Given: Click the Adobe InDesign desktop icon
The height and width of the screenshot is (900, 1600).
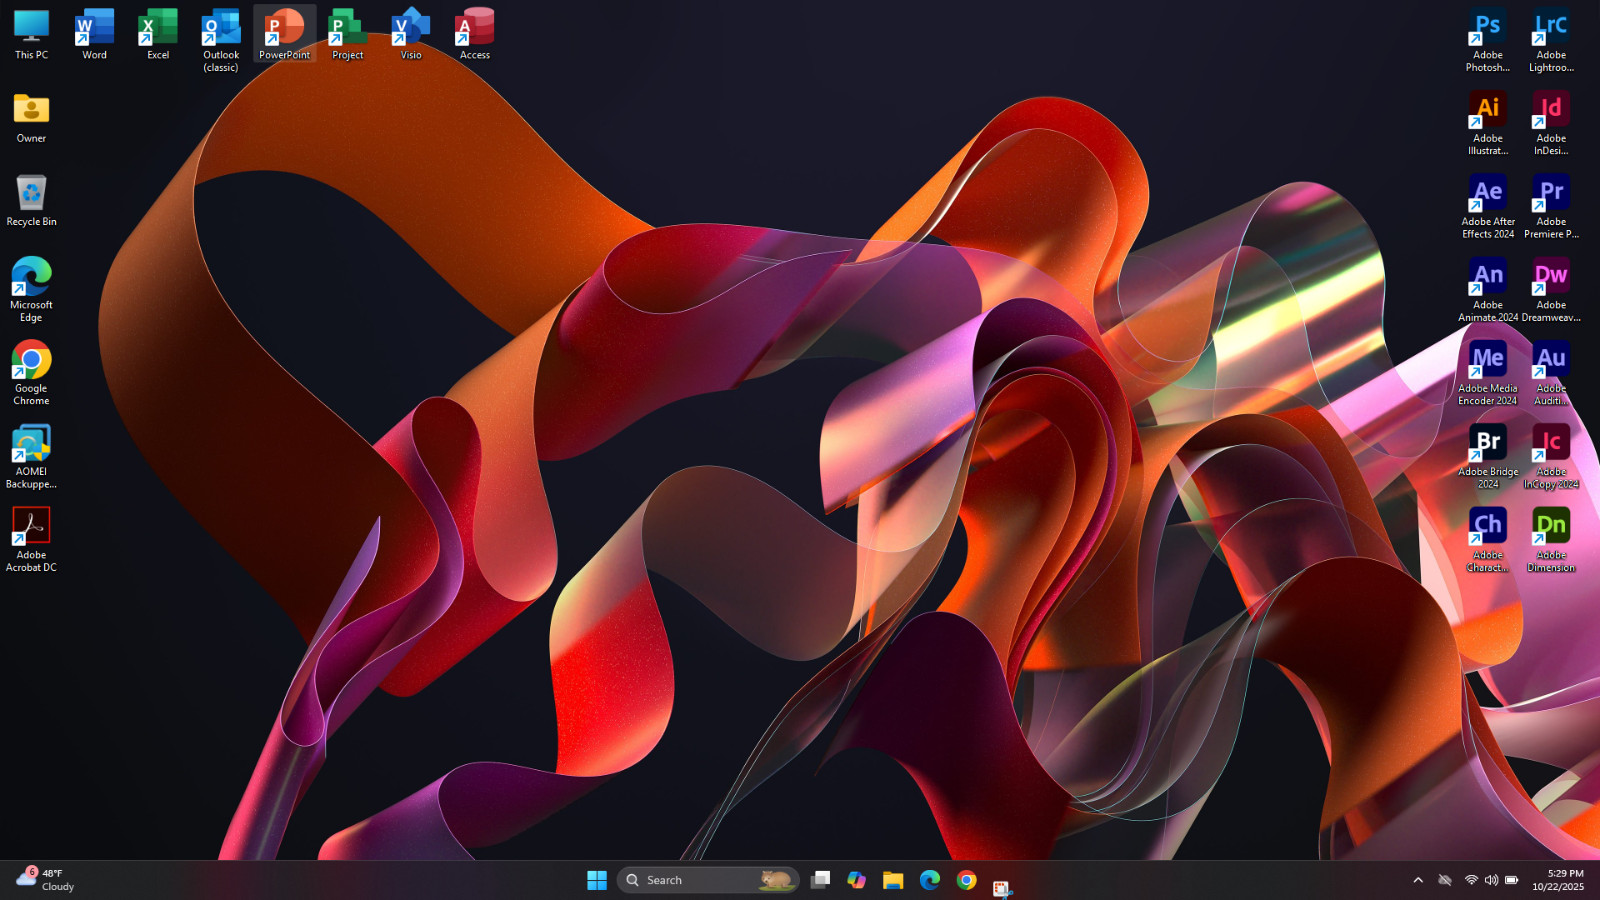Looking at the screenshot, I should [1551, 123].
